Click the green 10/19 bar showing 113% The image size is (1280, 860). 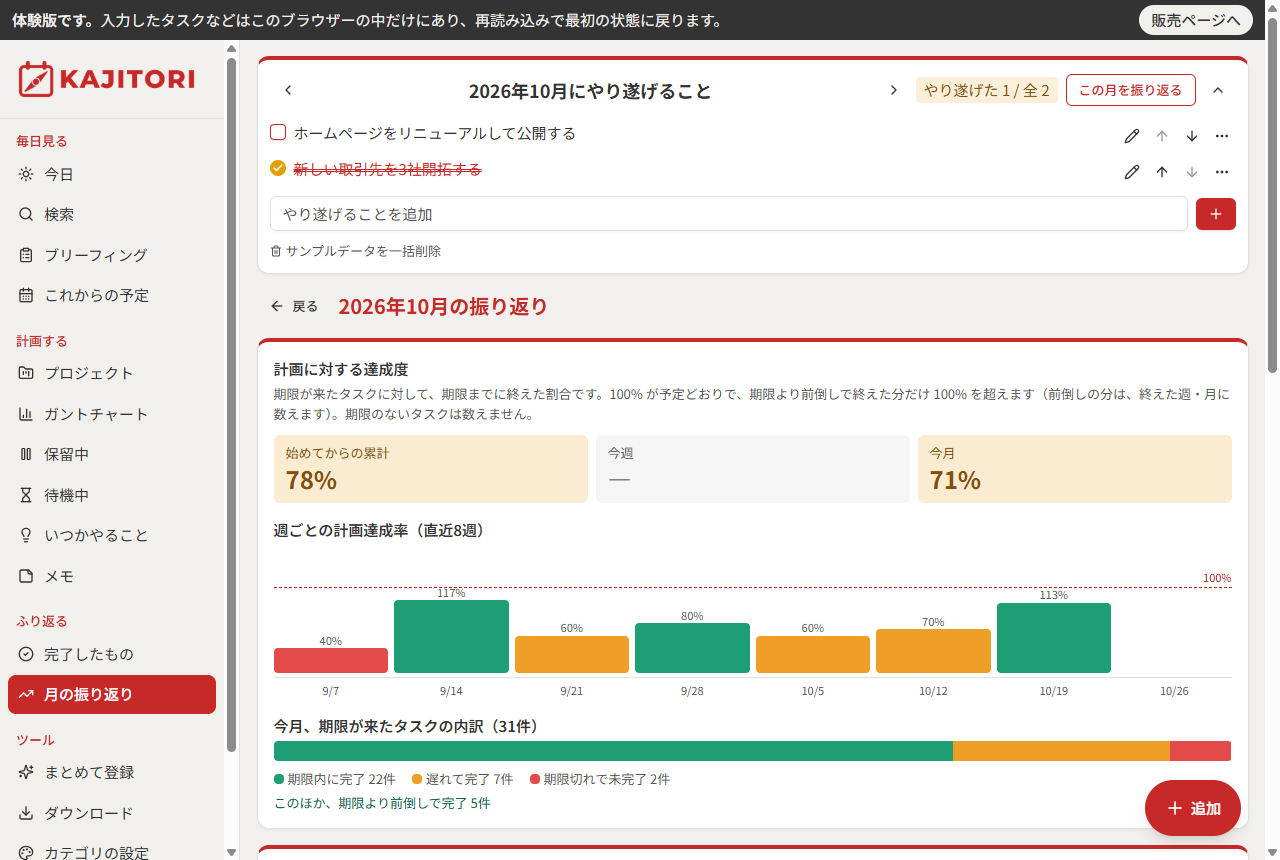point(1053,638)
